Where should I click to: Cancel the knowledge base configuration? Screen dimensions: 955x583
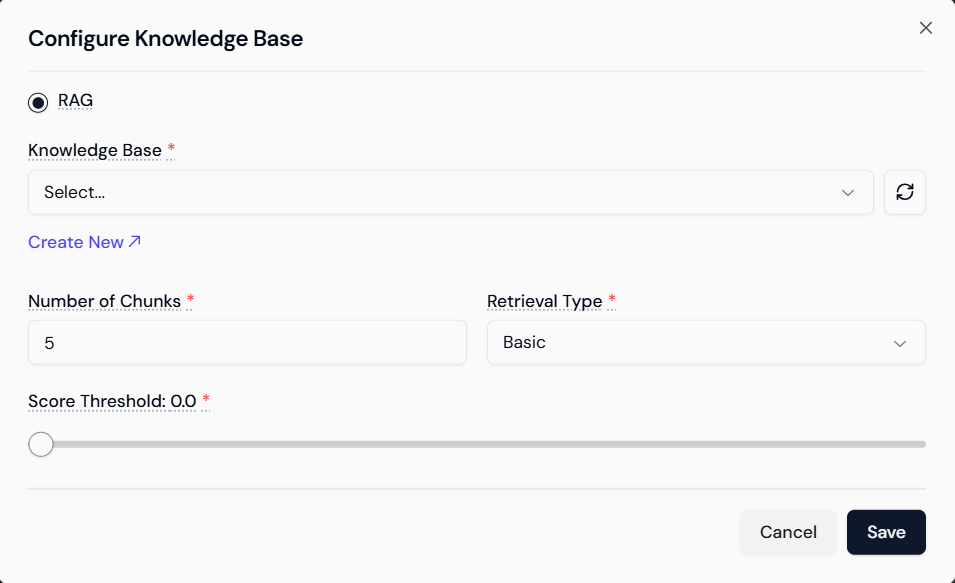pos(788,532)
